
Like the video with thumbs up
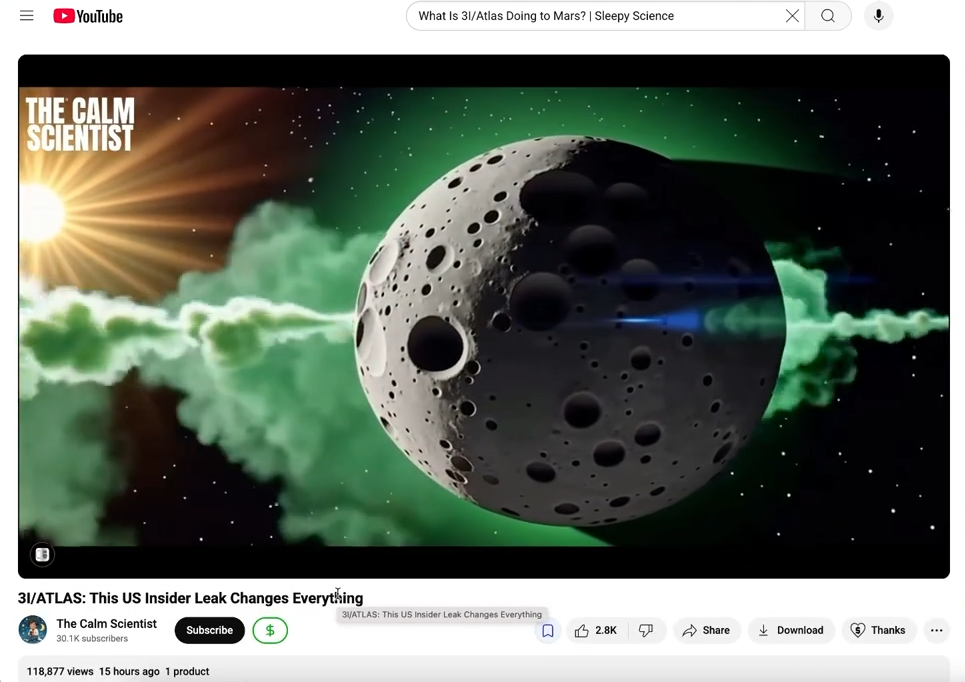596,631
